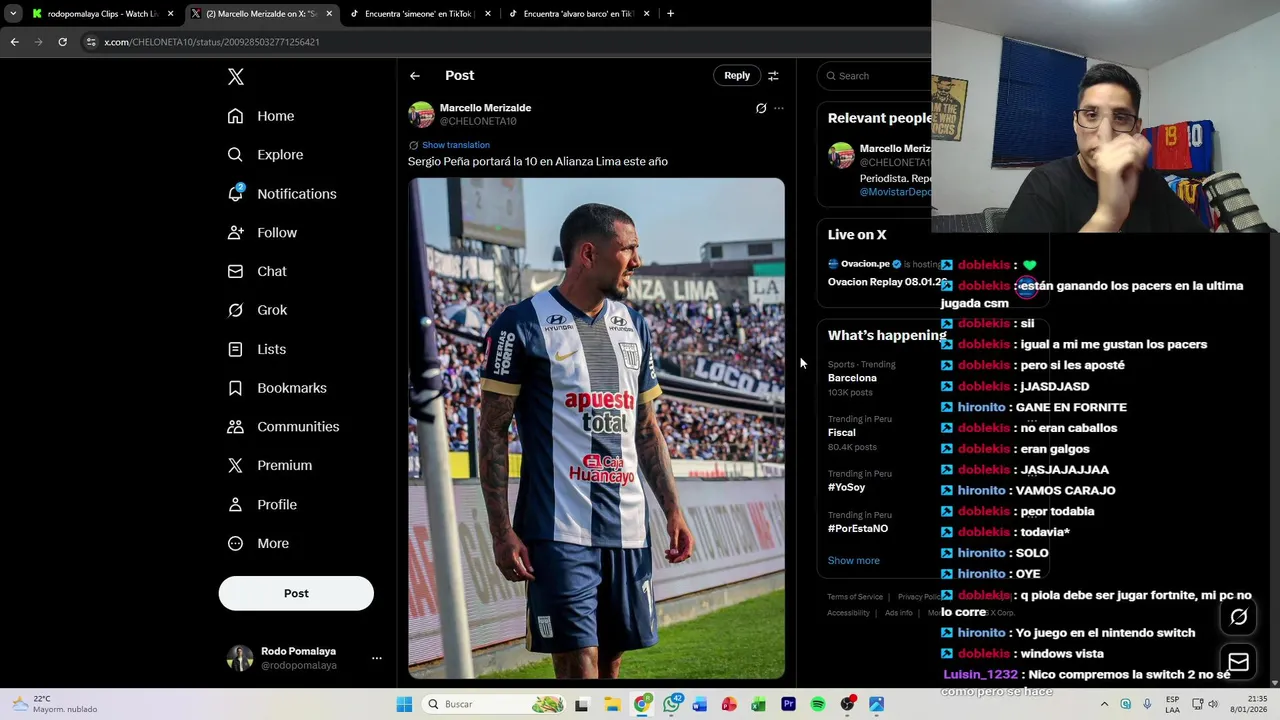Open the Chat envelope icon
1280x720 pixels.
point(235,271)
